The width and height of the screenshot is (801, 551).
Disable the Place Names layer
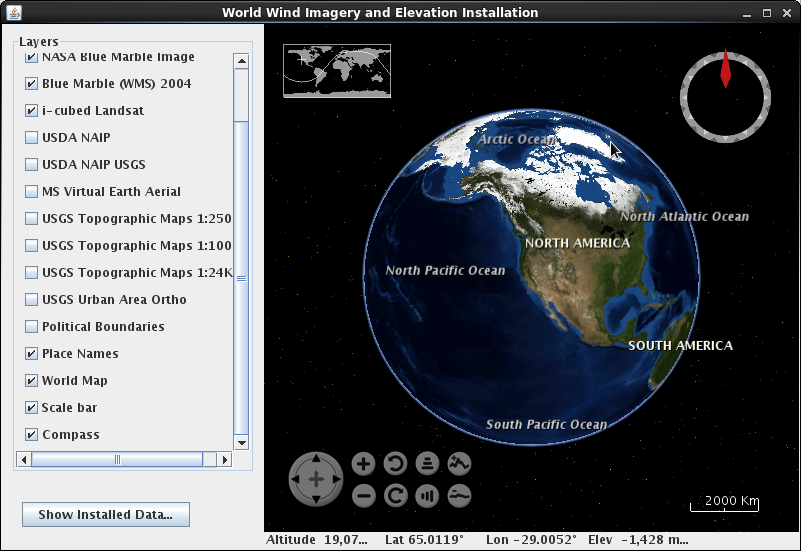point(32,354)
